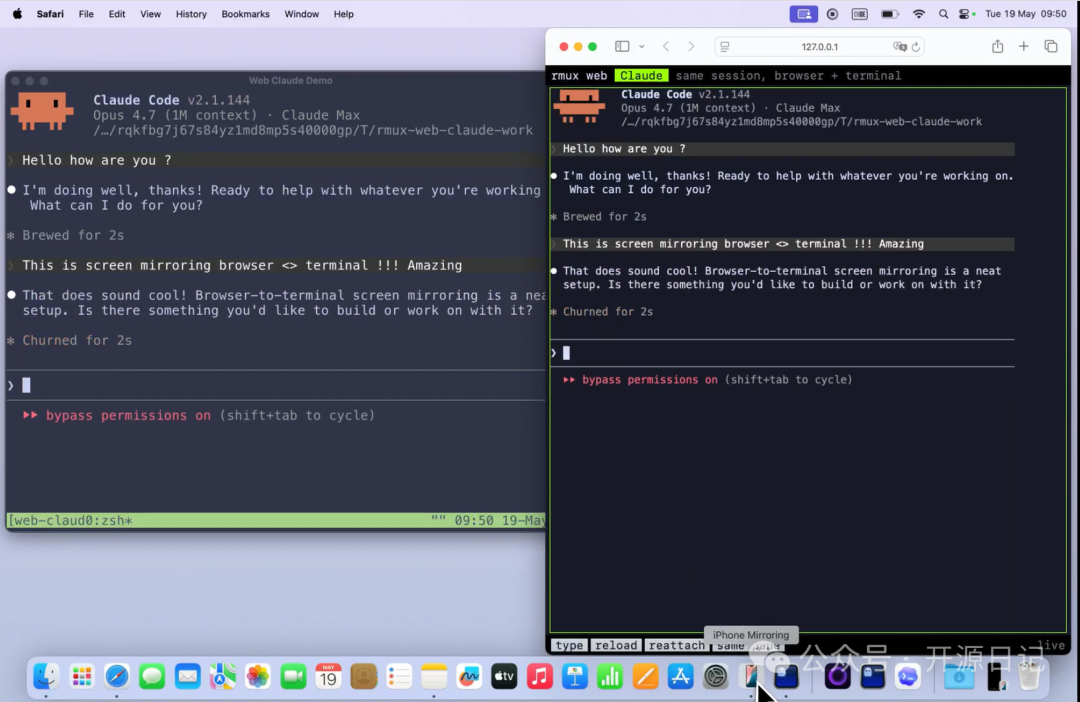Open Pages from the Dock
Viewport: 1080px width, 702px height.
(645, 677)
